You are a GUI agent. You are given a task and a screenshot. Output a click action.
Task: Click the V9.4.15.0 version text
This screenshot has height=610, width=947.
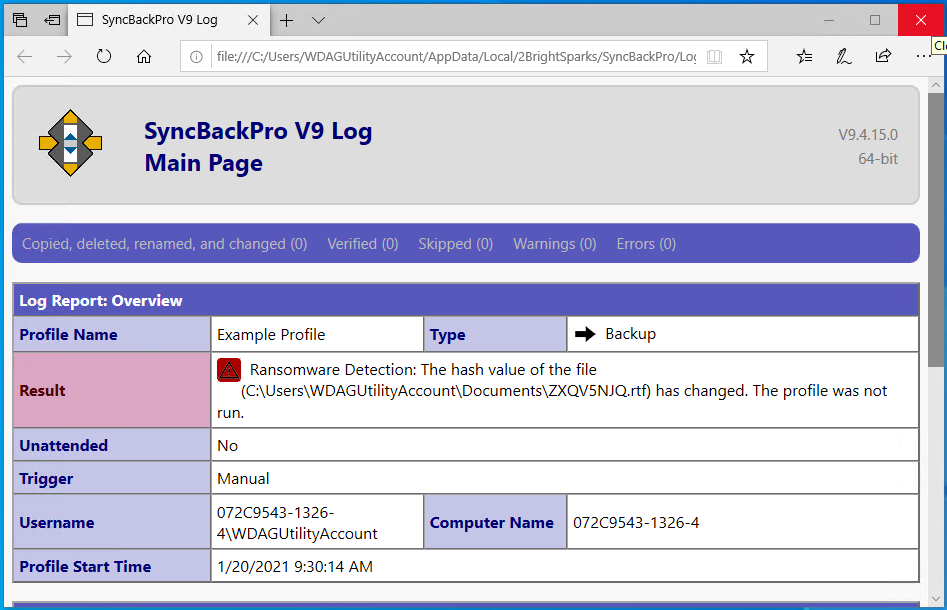(868, 135)
